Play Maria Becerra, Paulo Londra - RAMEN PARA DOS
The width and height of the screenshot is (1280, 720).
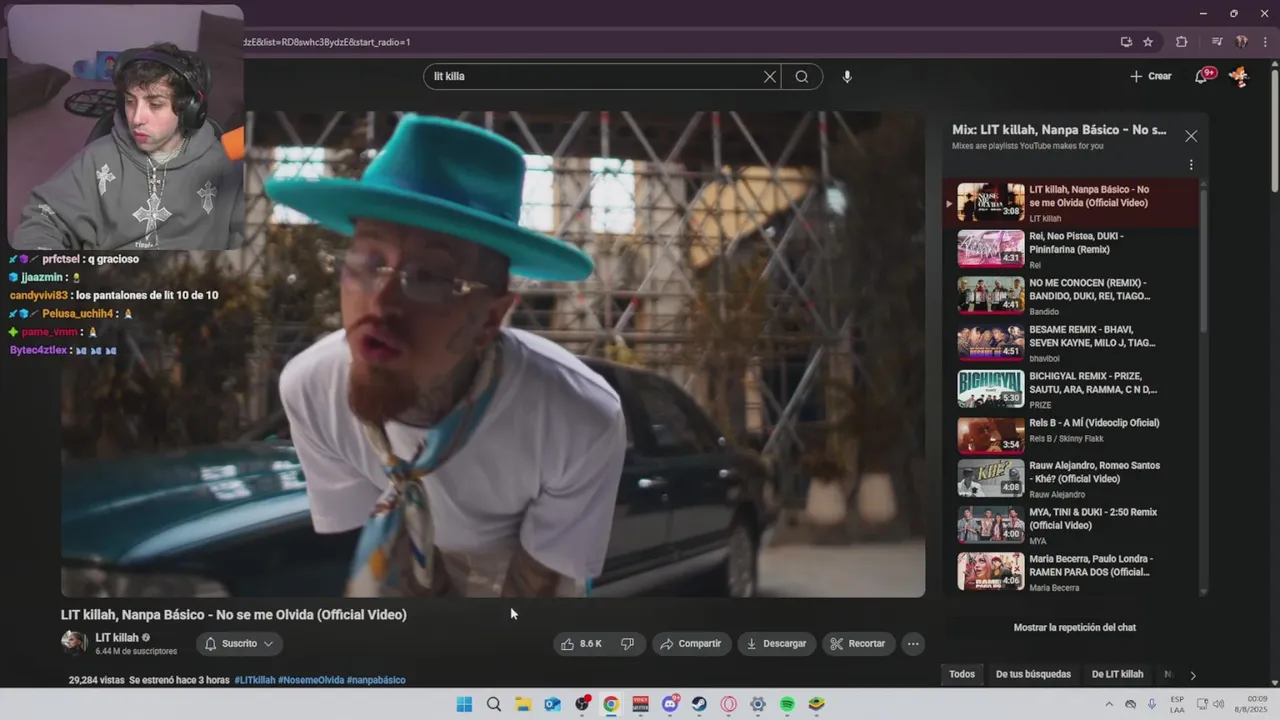click(x=1070, y=572)
